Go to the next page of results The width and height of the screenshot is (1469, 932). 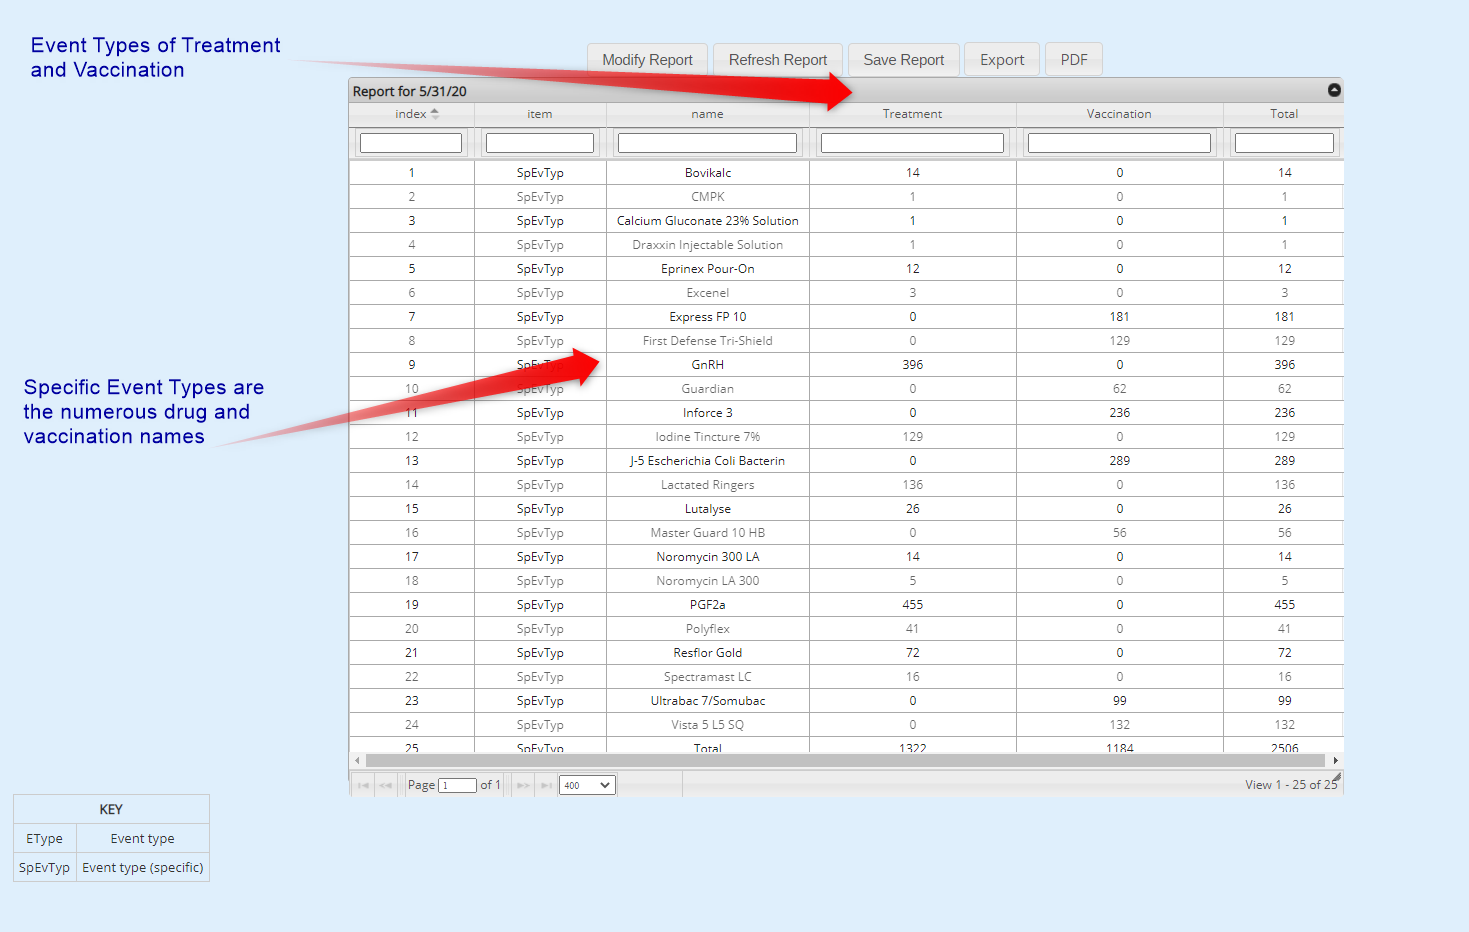pyautogui.click(x=523, y=785)
